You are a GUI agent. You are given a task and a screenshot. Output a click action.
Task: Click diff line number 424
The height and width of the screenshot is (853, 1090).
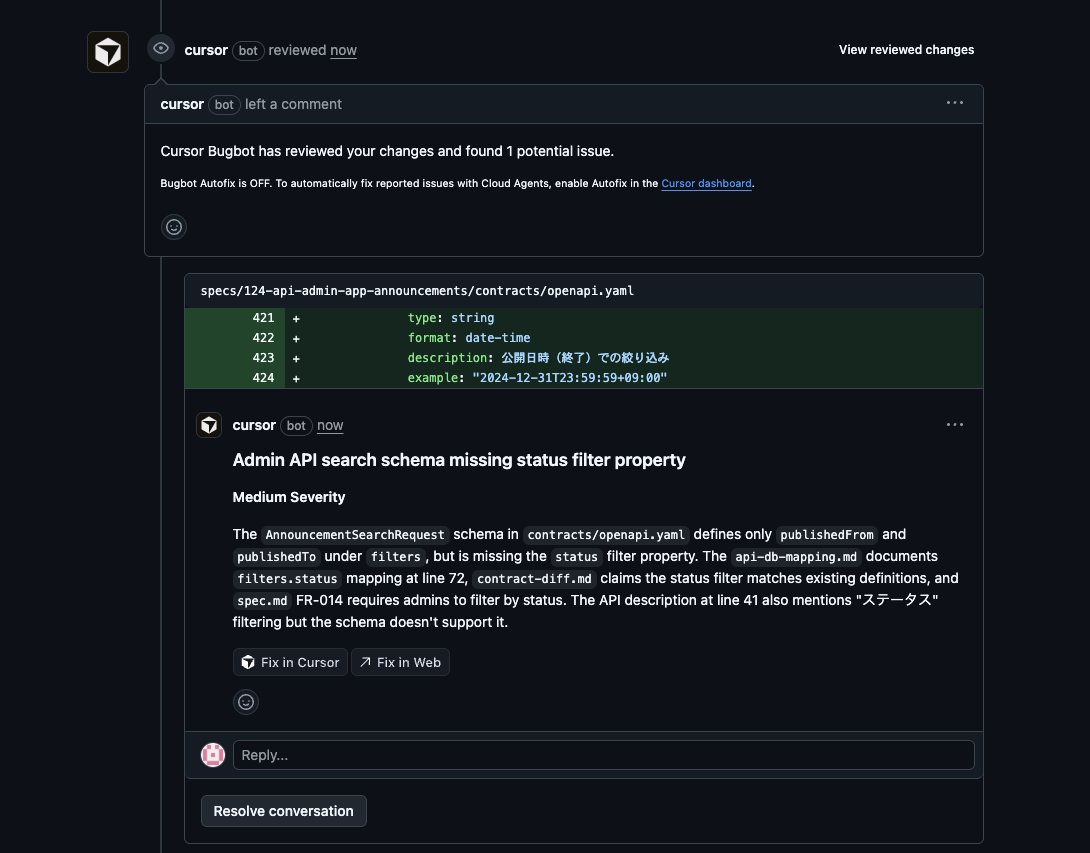click(x=263, y=378)
